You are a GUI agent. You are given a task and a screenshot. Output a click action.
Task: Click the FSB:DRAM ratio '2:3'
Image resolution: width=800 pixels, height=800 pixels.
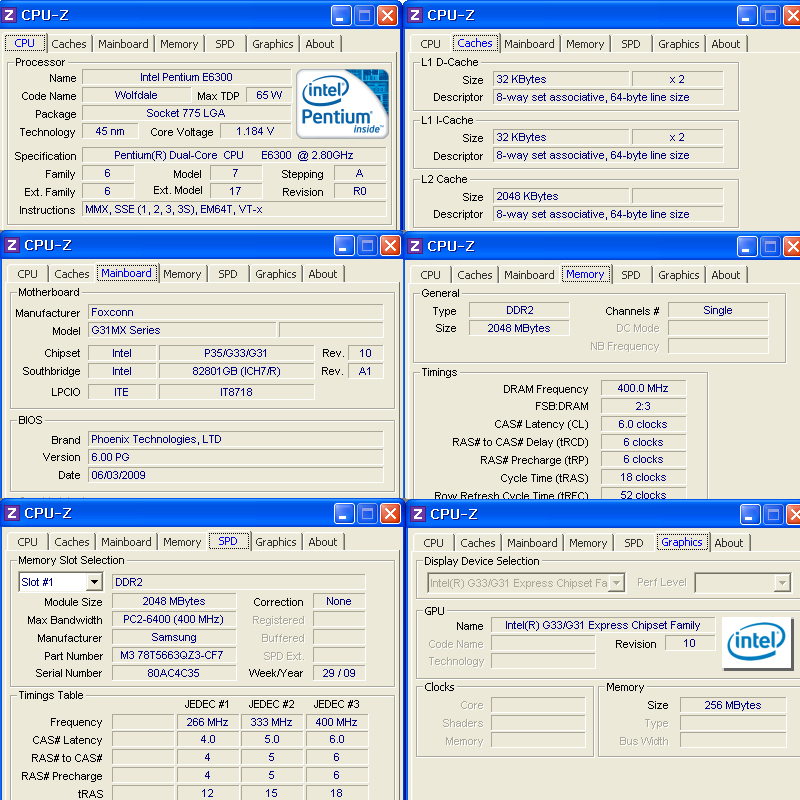pos(643,406)
